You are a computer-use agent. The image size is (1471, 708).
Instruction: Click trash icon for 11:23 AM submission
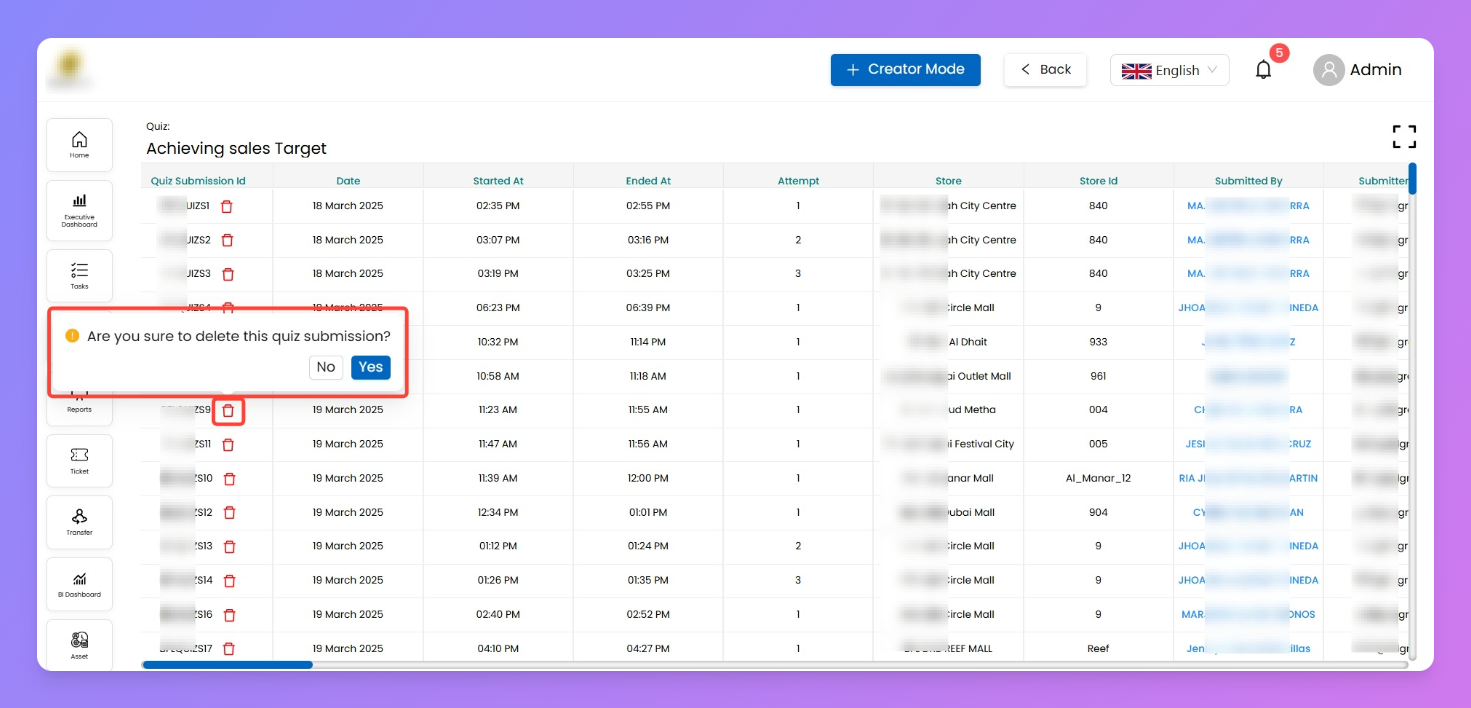point(228,410)
